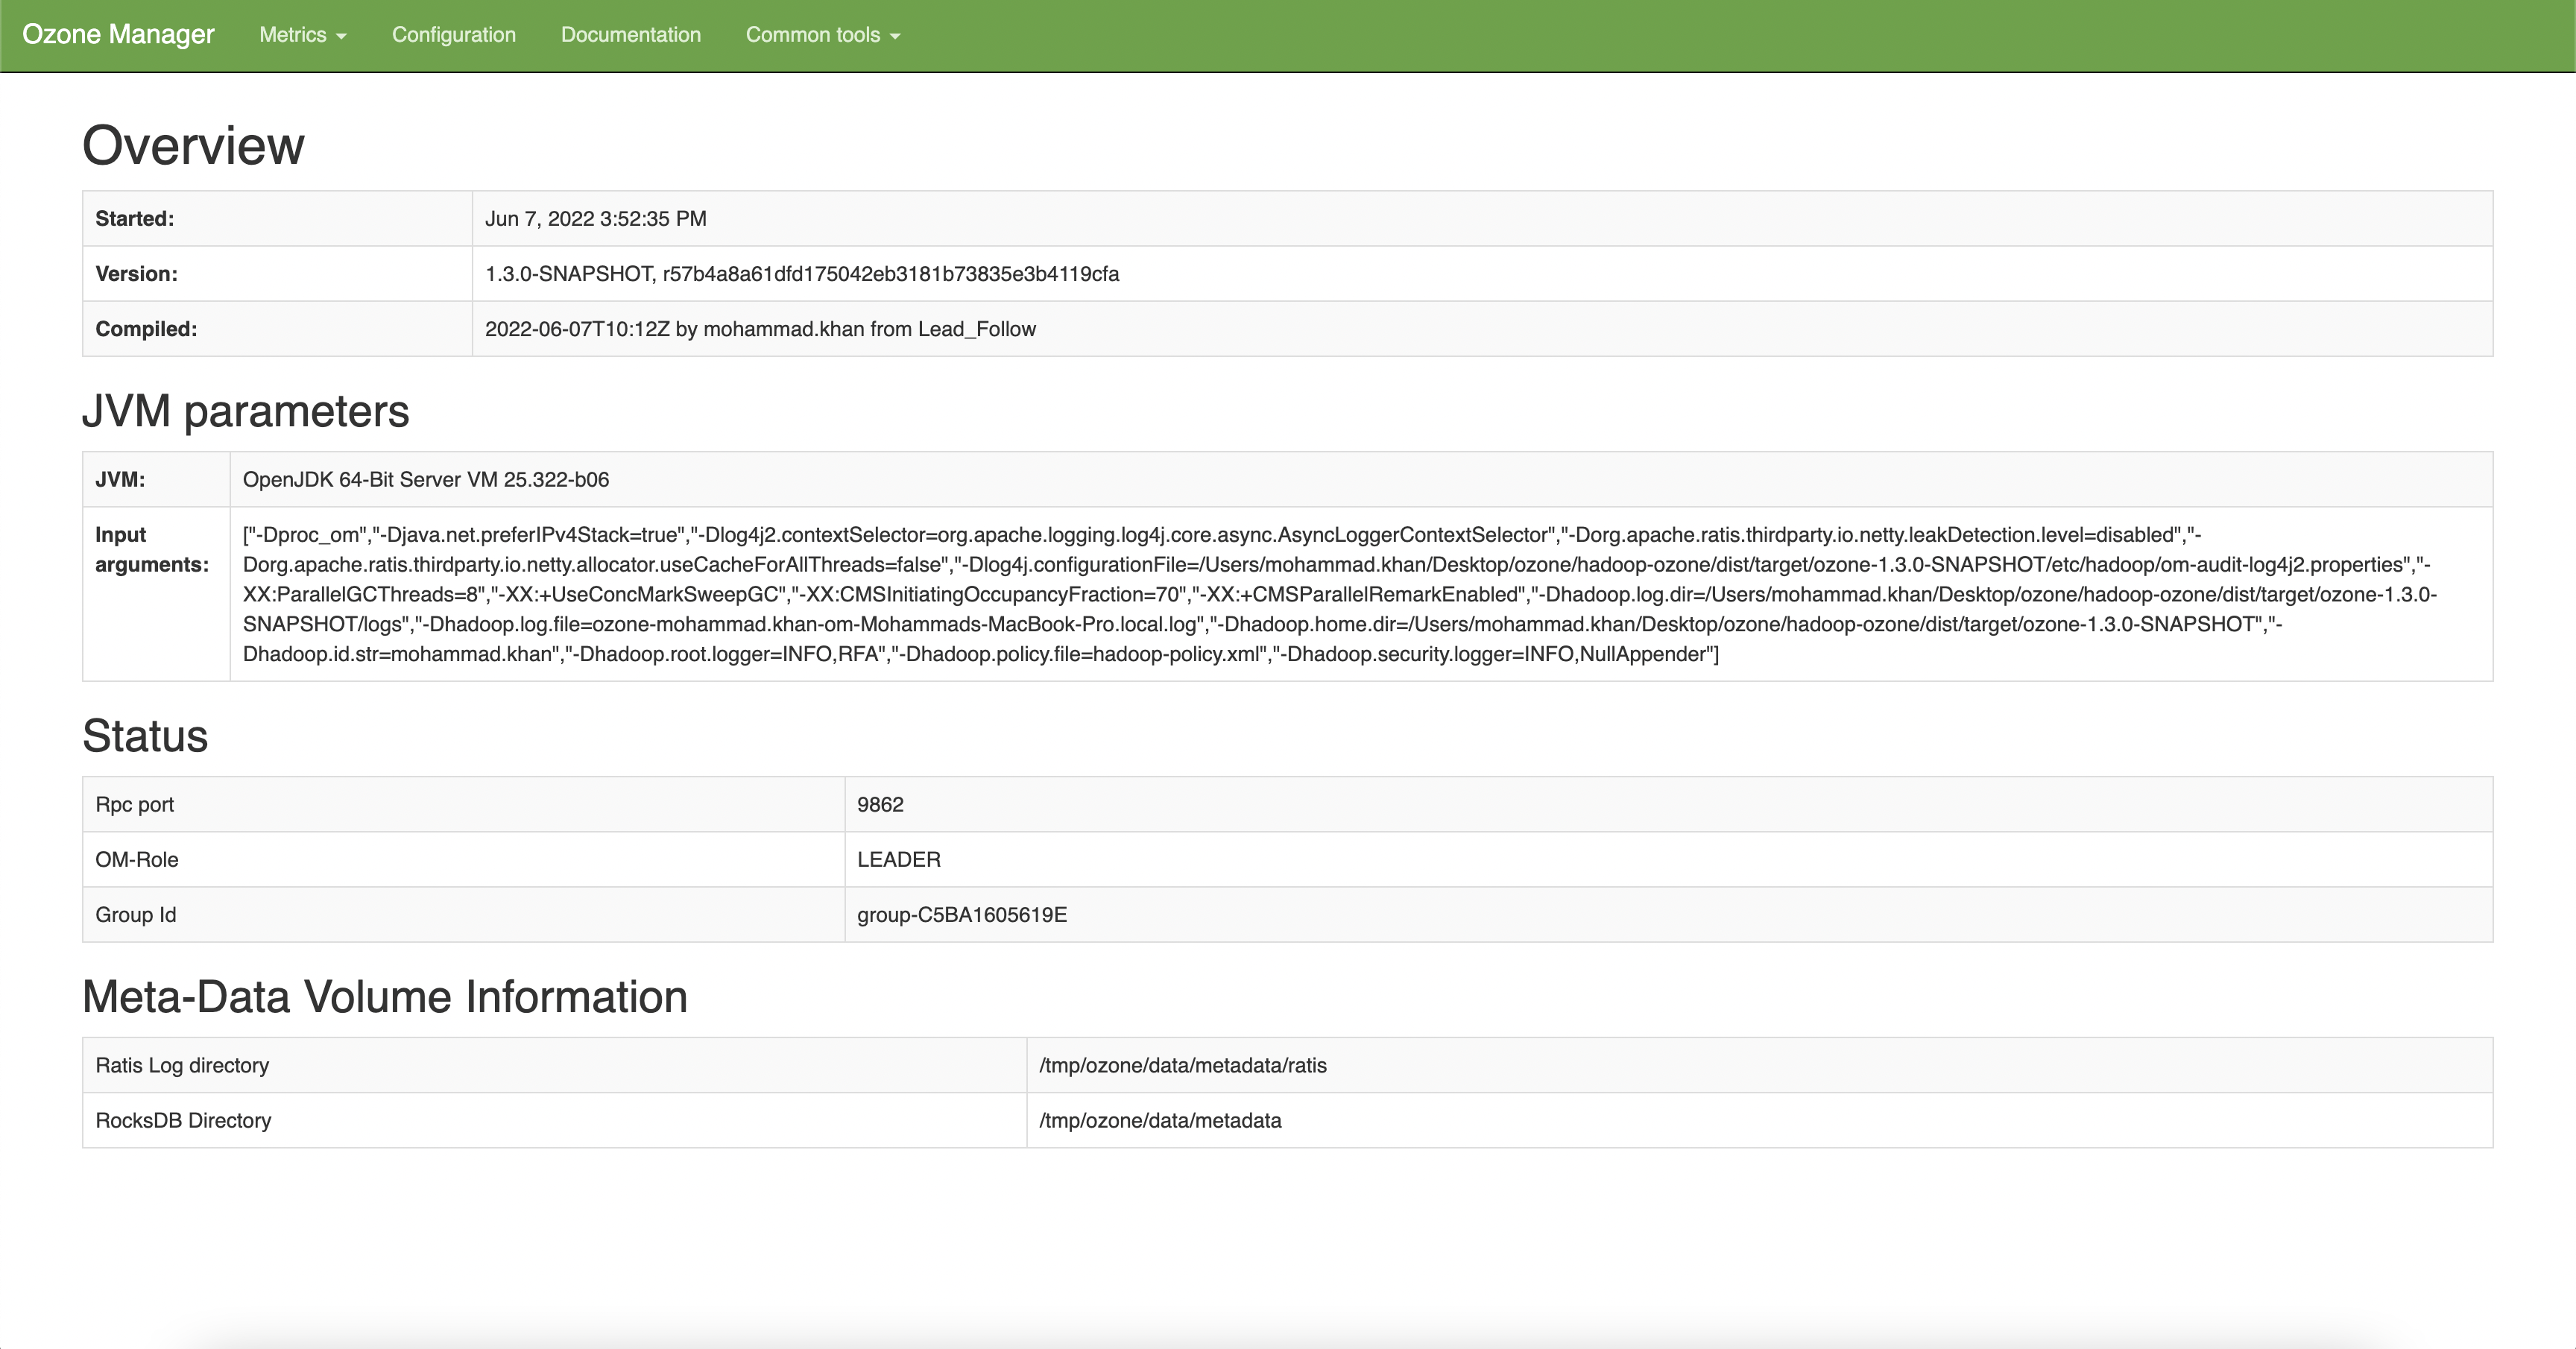Click inside the Input arguments text
Viewport: 2576px width, 1349px height.
point(1340,594)
